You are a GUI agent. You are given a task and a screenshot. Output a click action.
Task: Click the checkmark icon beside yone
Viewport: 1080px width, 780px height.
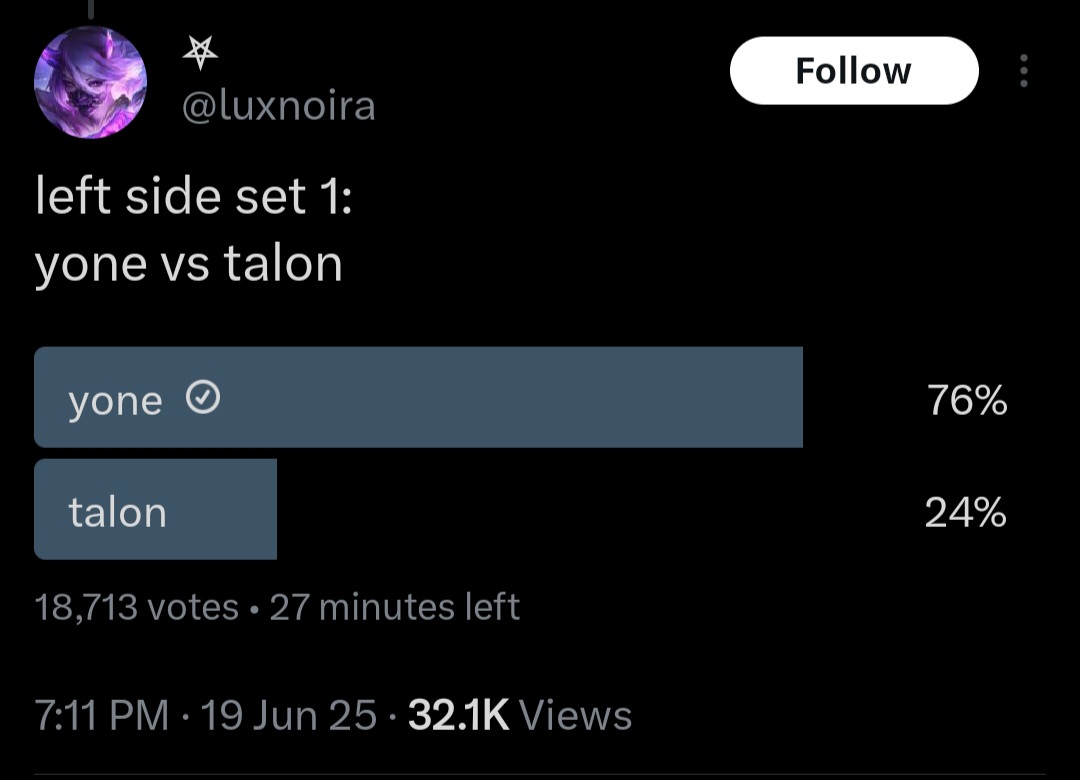pos(203,398)
